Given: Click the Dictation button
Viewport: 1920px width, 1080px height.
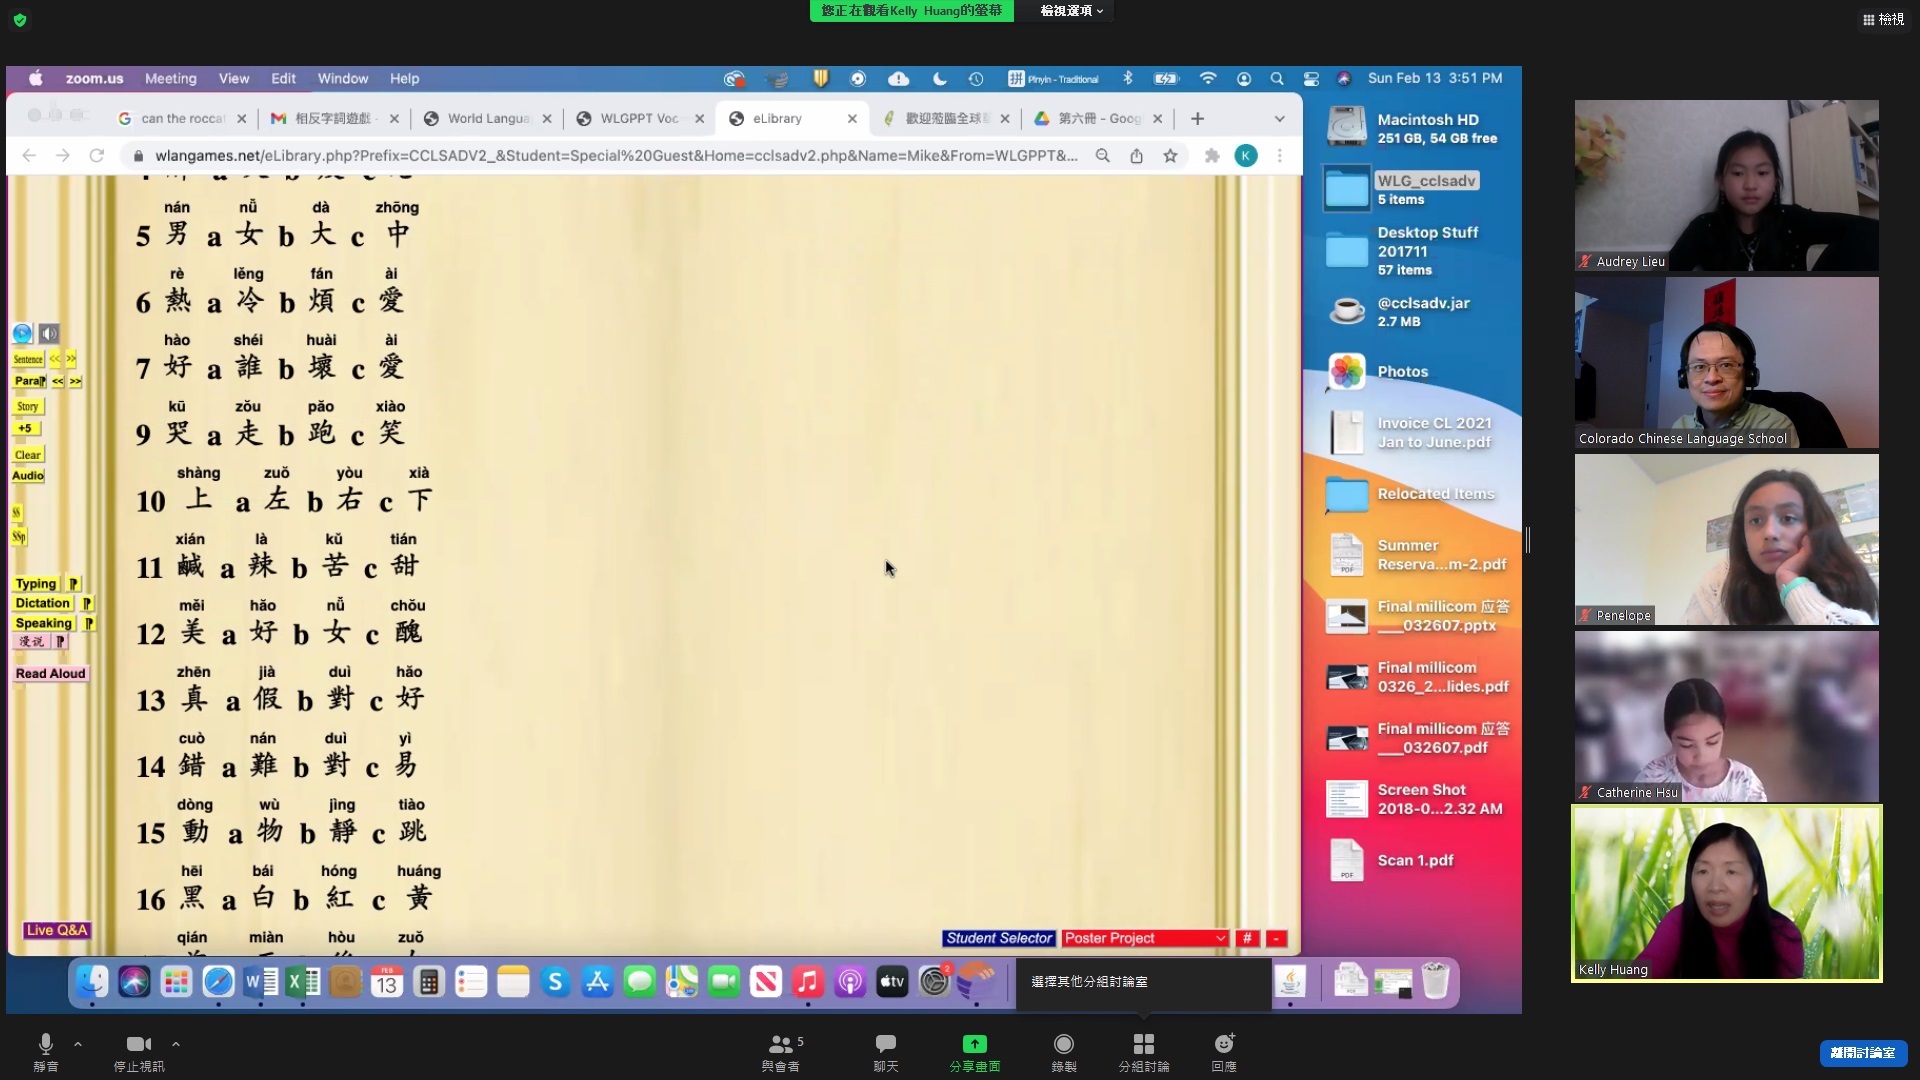Looking at the screenshot, I should 43,603.
